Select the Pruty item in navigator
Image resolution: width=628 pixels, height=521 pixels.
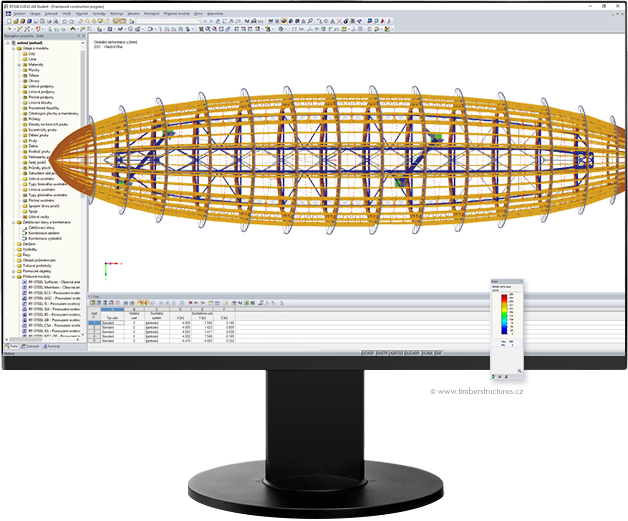coord(33,141)
